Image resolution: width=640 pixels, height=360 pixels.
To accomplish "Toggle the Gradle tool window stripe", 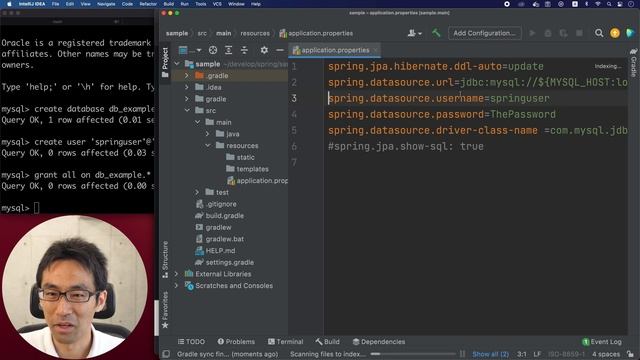I will coord(633,62).
